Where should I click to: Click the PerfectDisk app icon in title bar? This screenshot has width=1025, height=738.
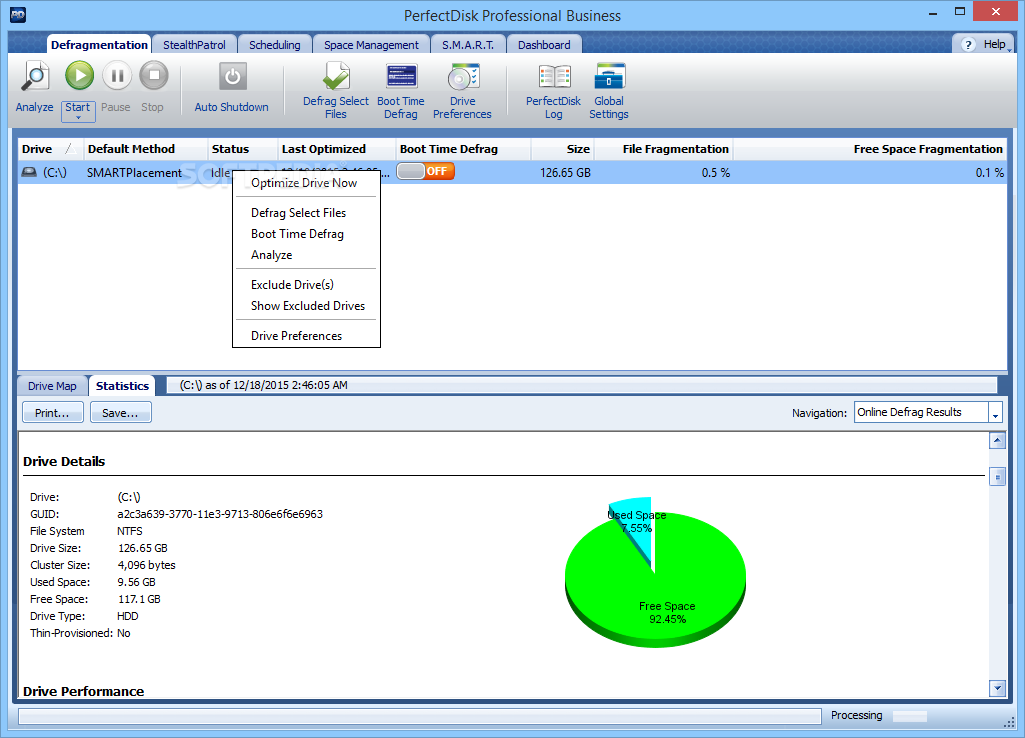coord(18,15)
